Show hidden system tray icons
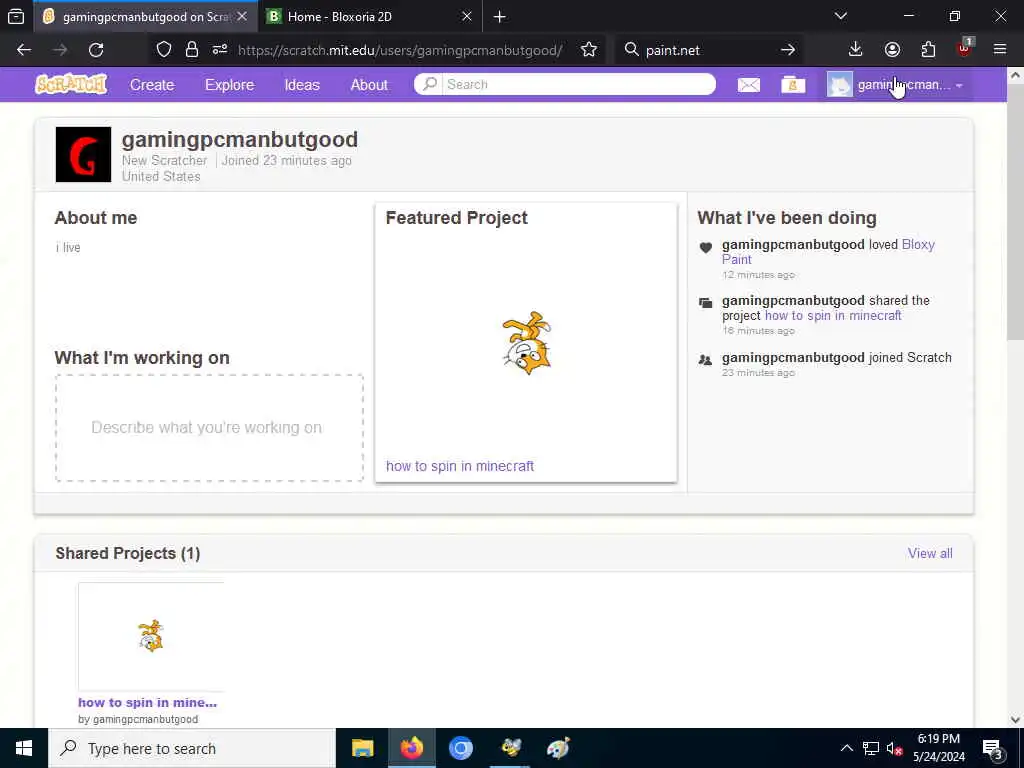1024x768 pixels. [846, 749]
